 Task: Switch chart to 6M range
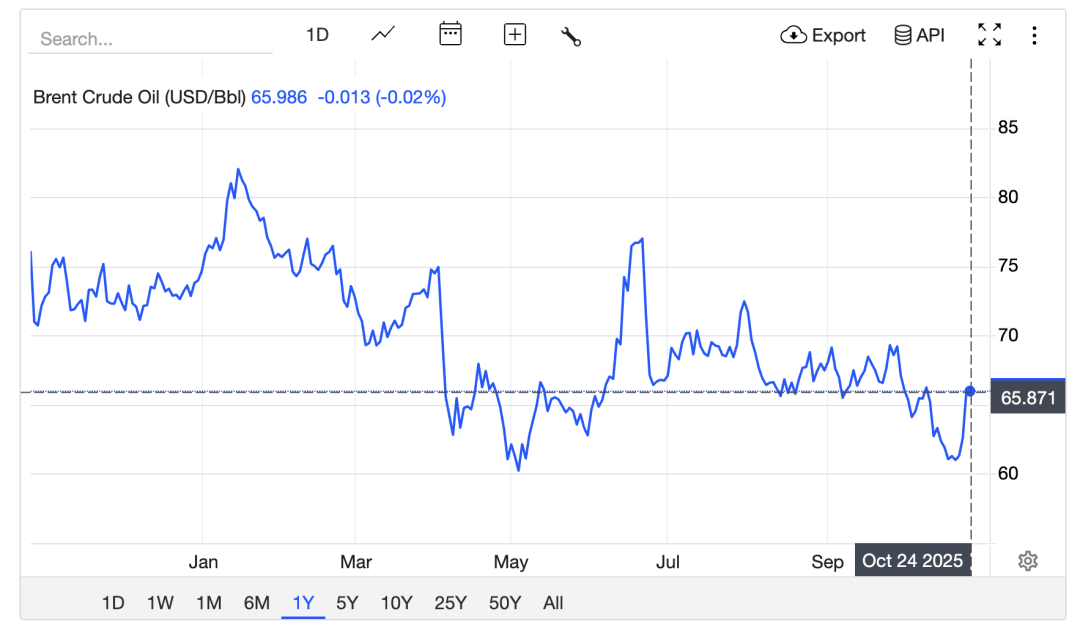[x=257, y=602]
